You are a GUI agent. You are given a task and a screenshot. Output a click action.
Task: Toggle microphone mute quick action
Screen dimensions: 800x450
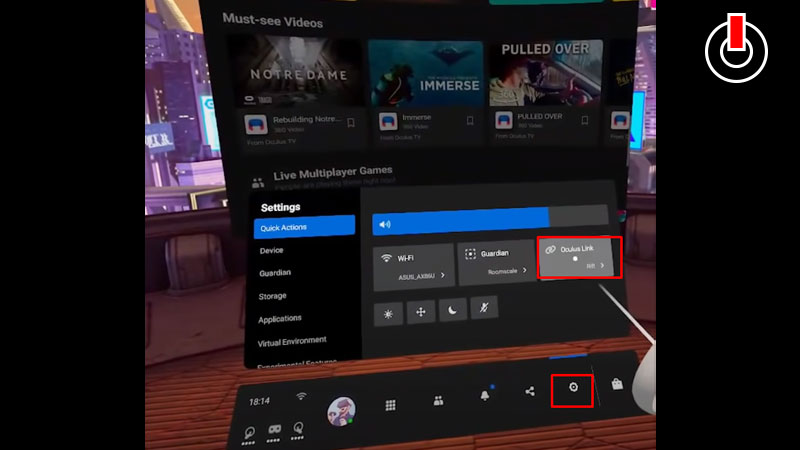click(484, 307)
